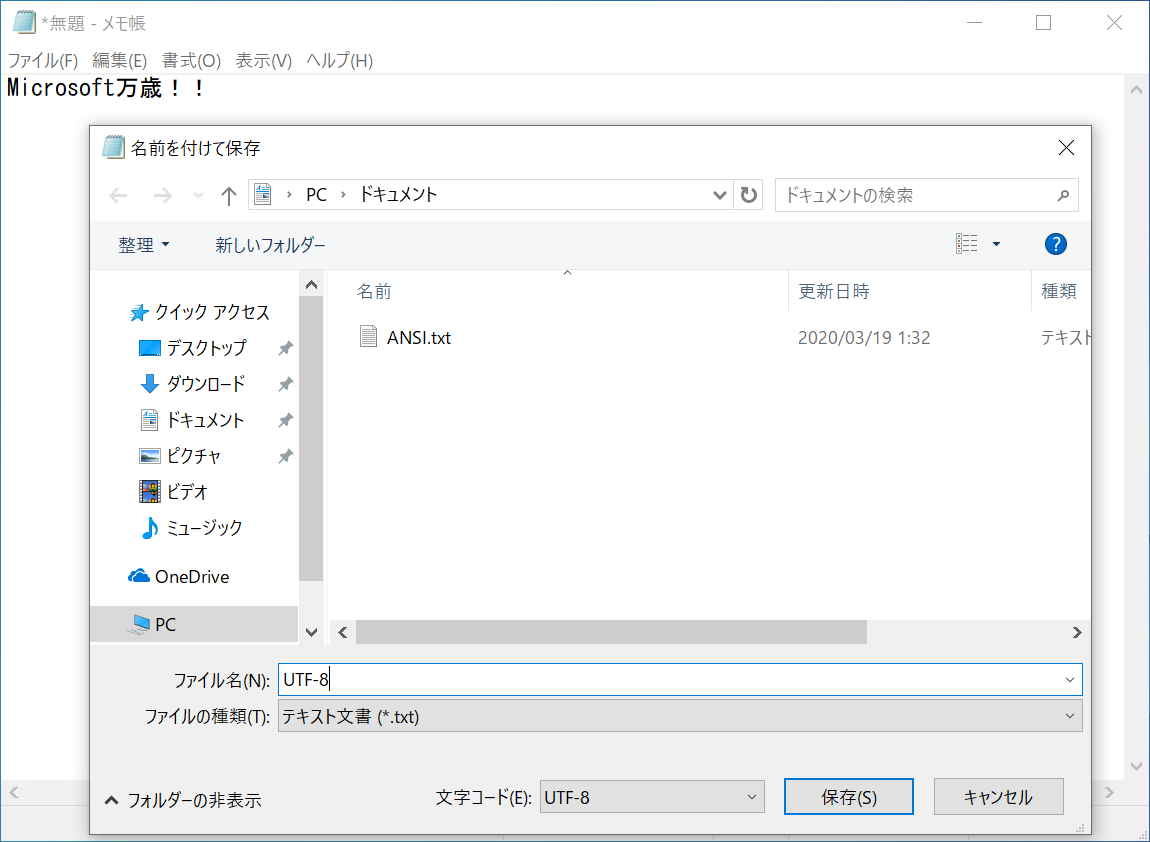Viewport: 1150px width, 842px height.
Task: Open recent locations dropdown arrow
Action: [x=198, y=195]
